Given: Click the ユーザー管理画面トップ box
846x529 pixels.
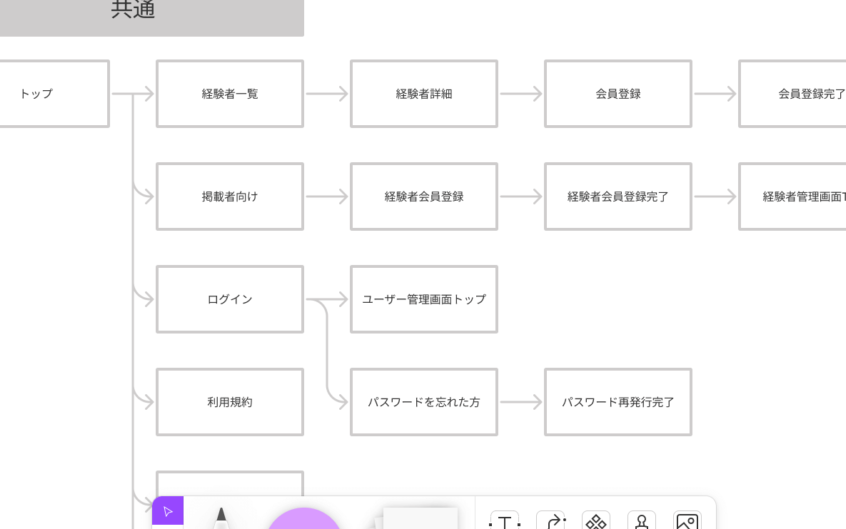Looking at the screenshot, I should point(423,299).
